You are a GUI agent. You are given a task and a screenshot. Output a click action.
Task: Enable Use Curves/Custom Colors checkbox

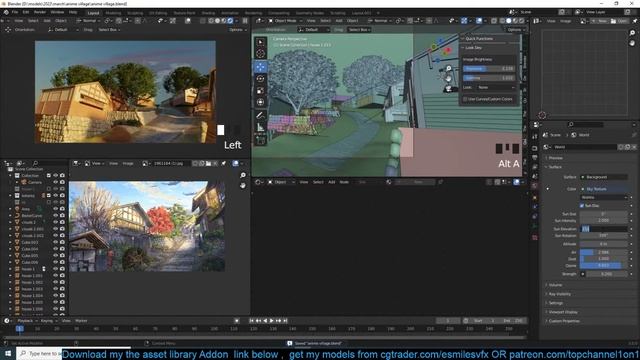(465, 99)
